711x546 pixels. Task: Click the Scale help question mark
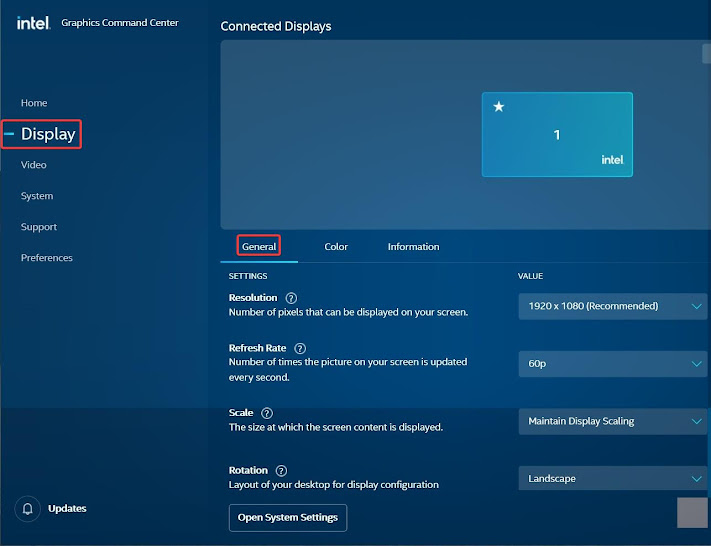[267, 413]
